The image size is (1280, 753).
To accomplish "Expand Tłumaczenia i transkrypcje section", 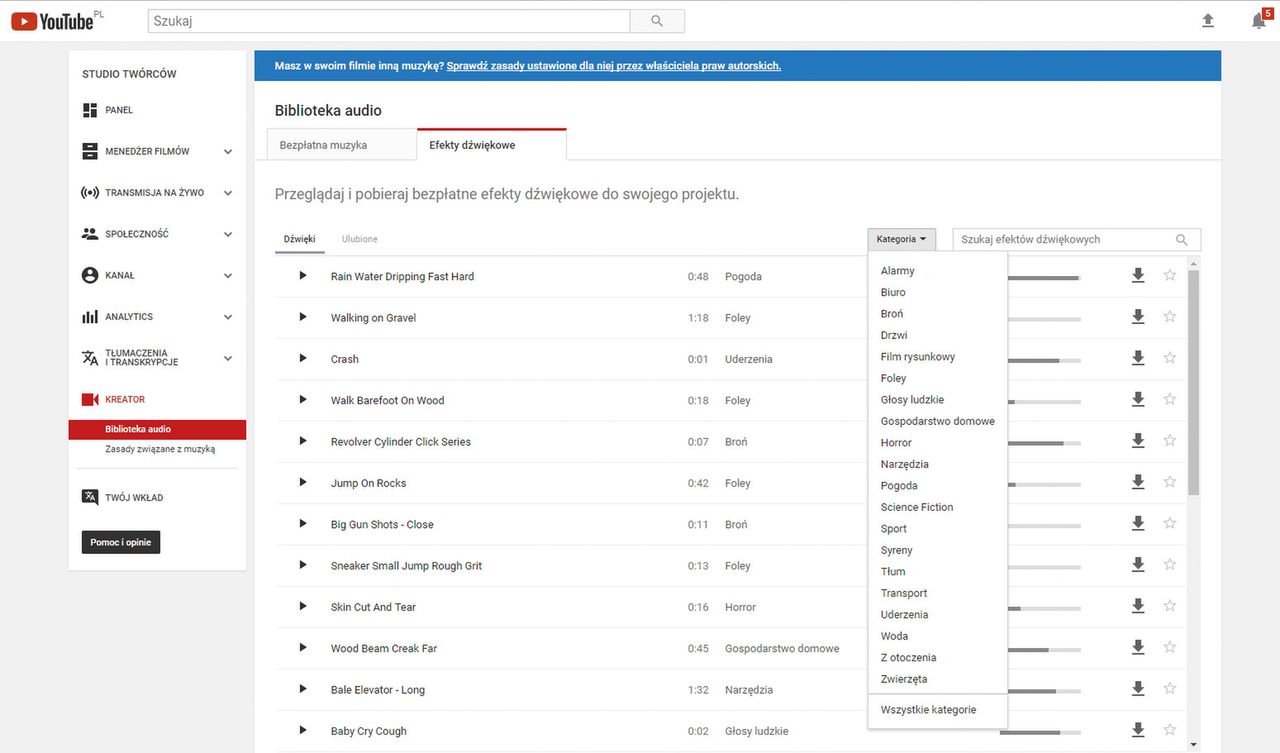I will click(228, 358).
